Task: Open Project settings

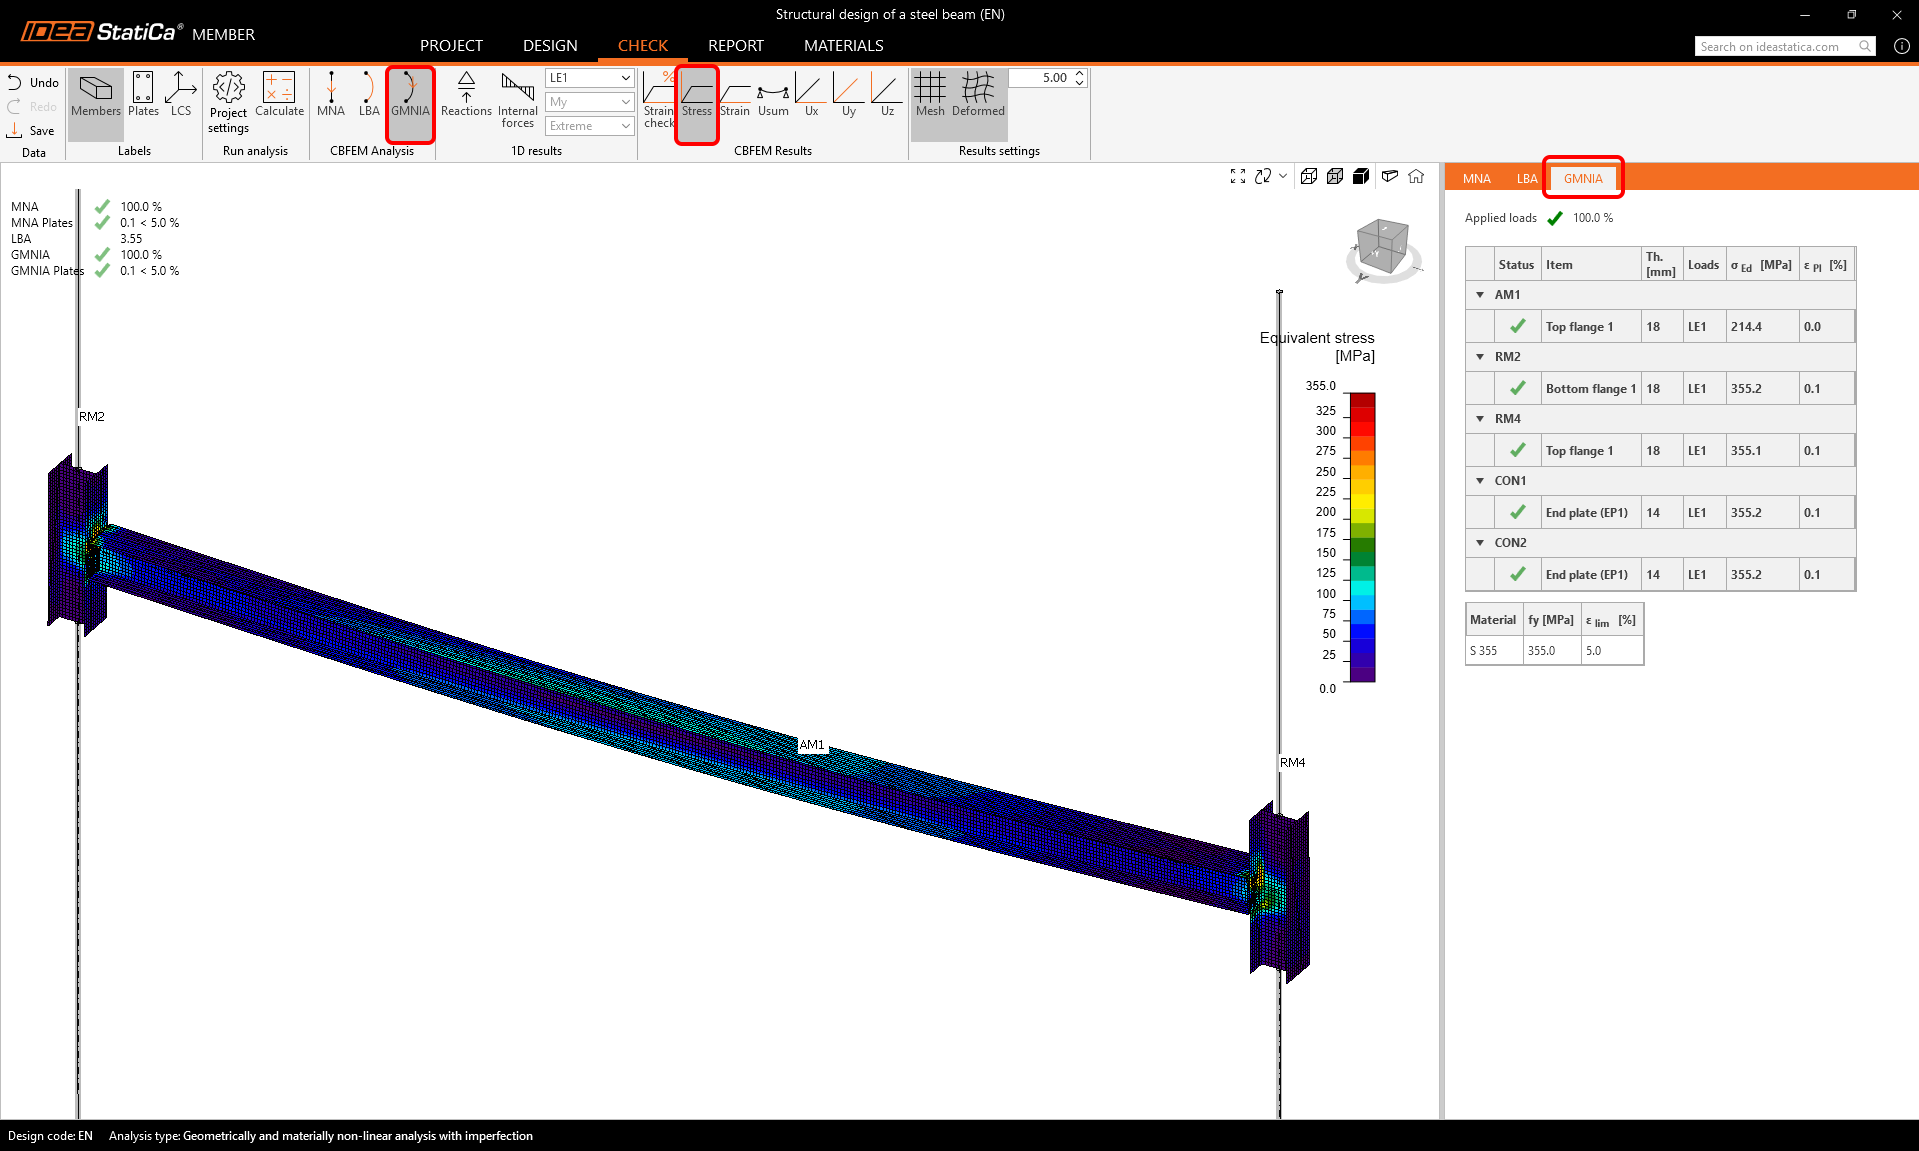Action: tap(228, 101)
